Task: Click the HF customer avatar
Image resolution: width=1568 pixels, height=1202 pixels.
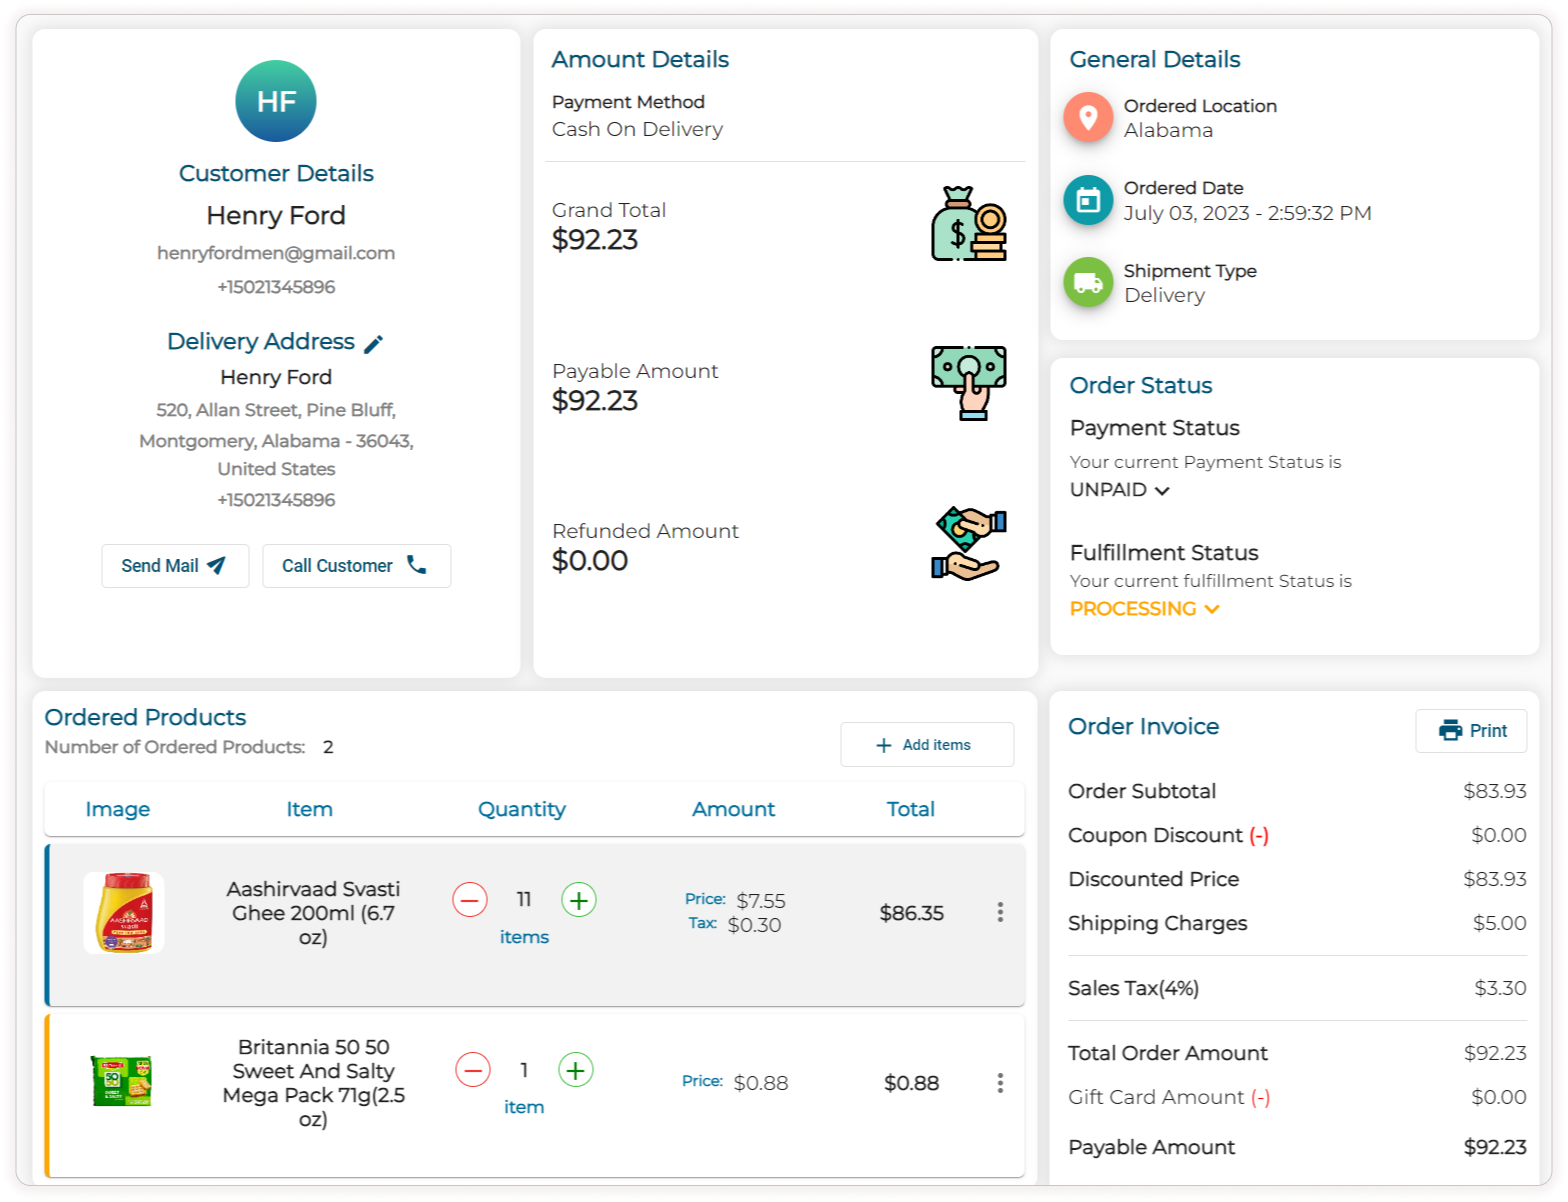Action: (x=275, y=101)
